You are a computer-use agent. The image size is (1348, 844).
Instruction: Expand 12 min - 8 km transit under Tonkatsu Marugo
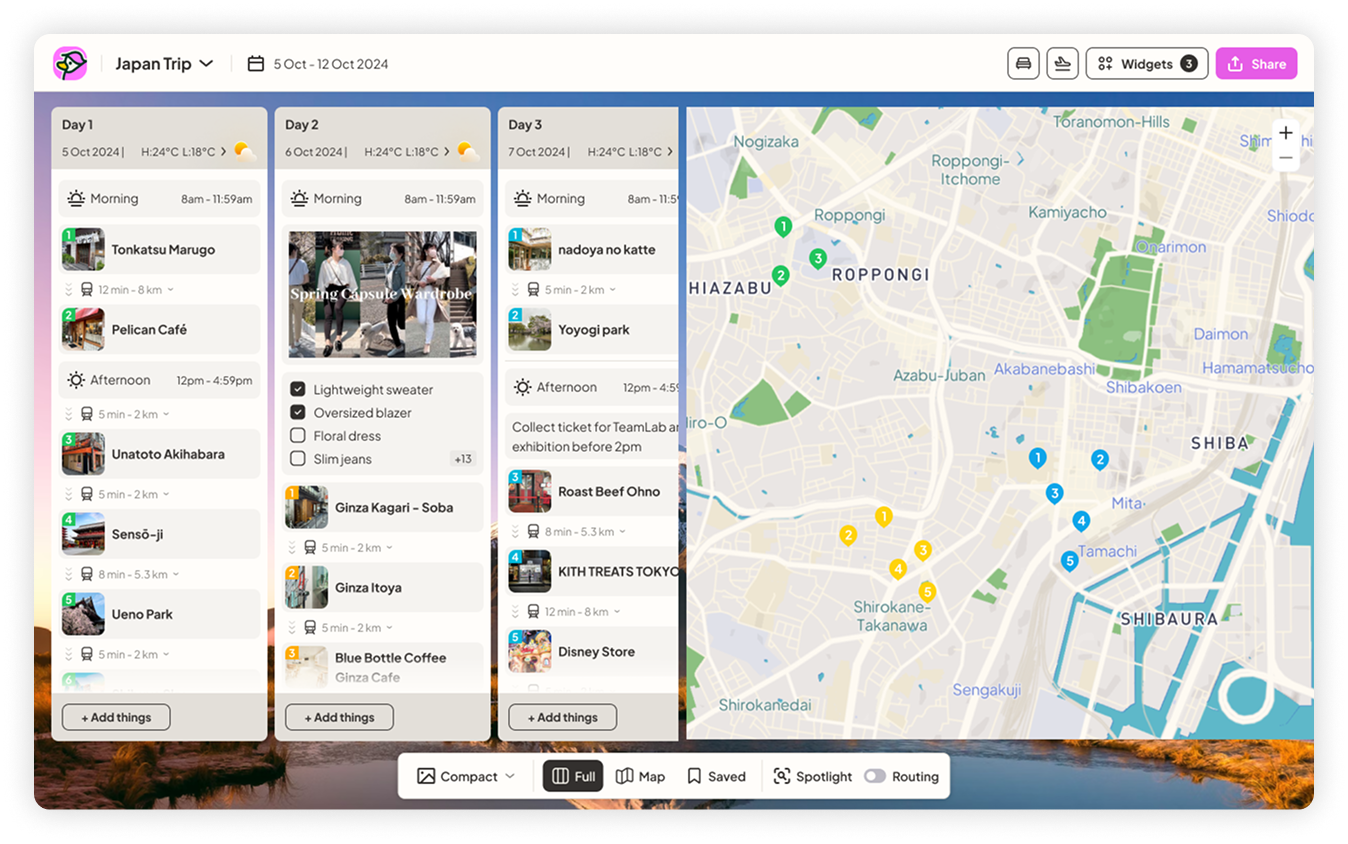[171, 290]
